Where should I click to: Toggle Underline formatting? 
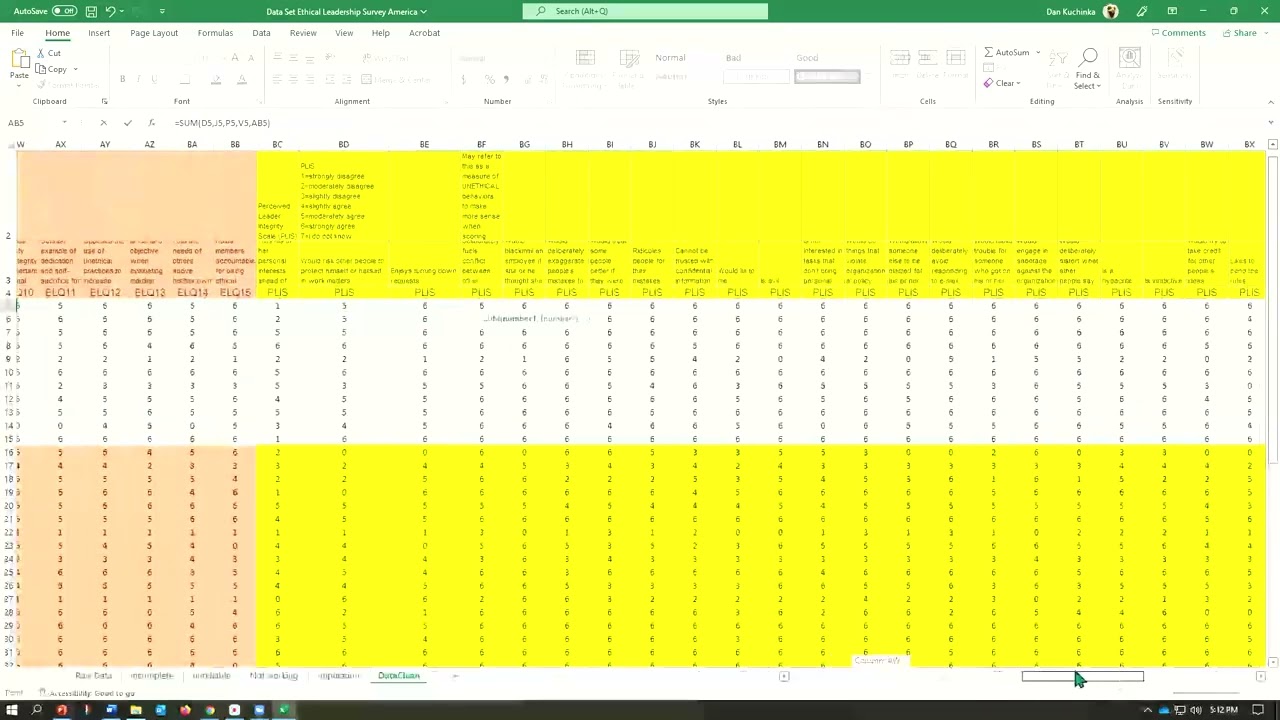click(x=153, y=79)
